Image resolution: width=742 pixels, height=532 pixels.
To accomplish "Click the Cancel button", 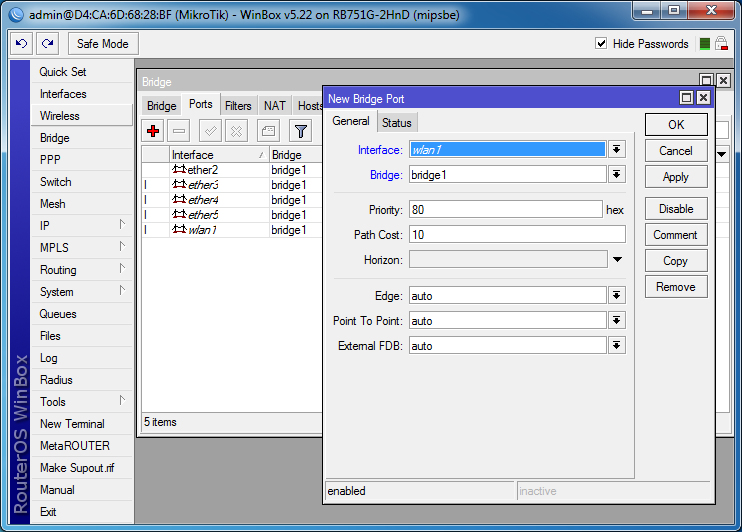I will 676,151.
